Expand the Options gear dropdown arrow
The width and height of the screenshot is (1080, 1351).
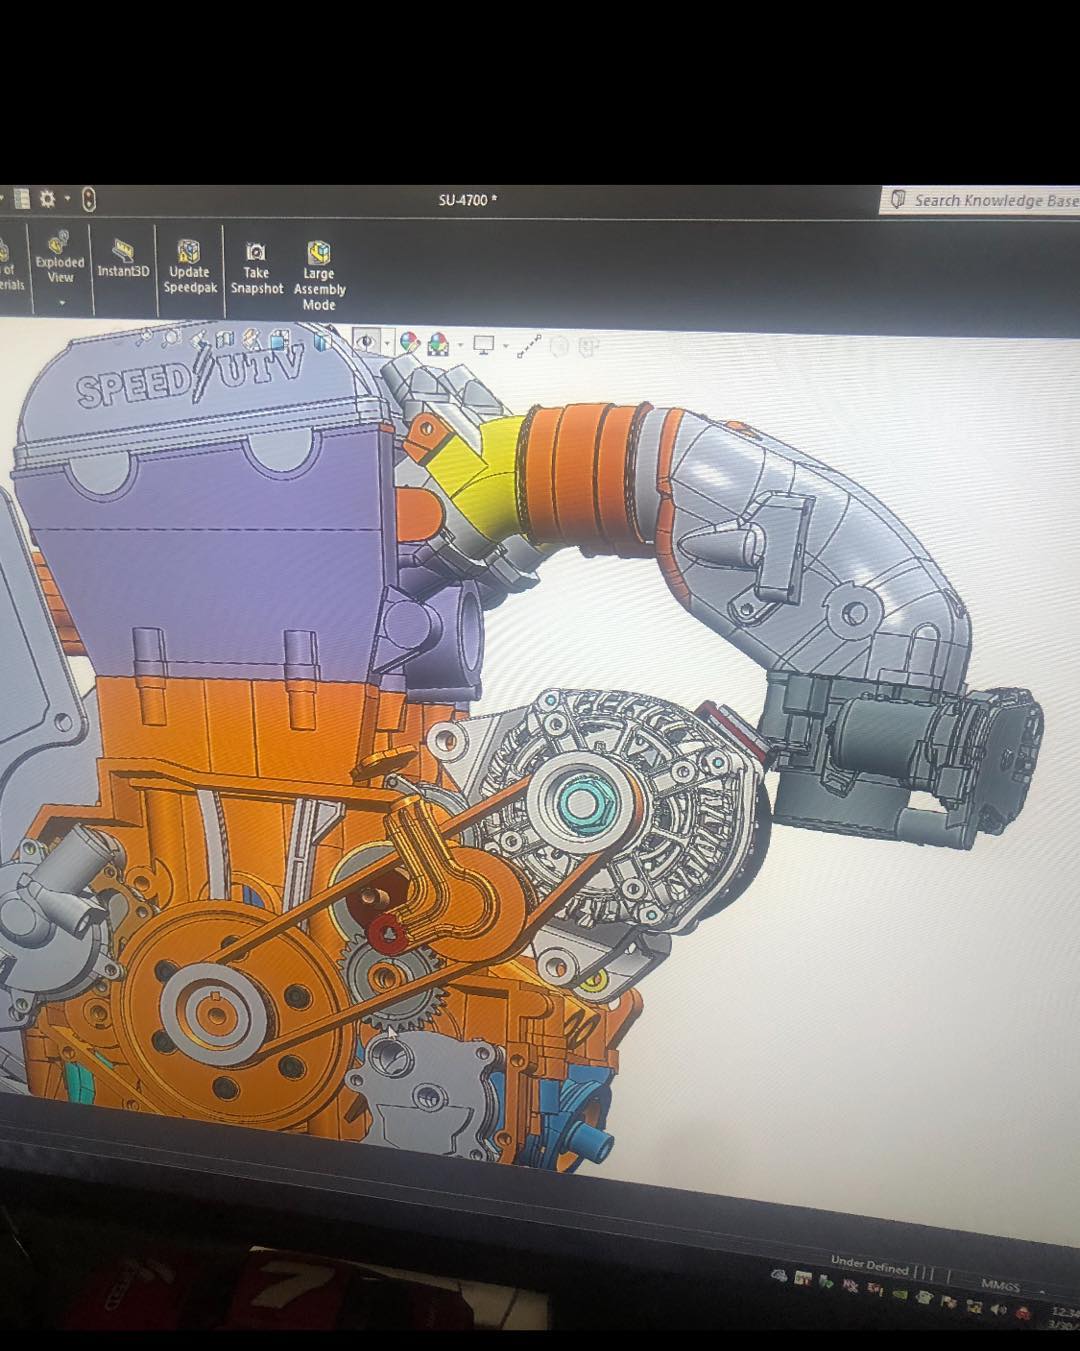tap(68, 198)
